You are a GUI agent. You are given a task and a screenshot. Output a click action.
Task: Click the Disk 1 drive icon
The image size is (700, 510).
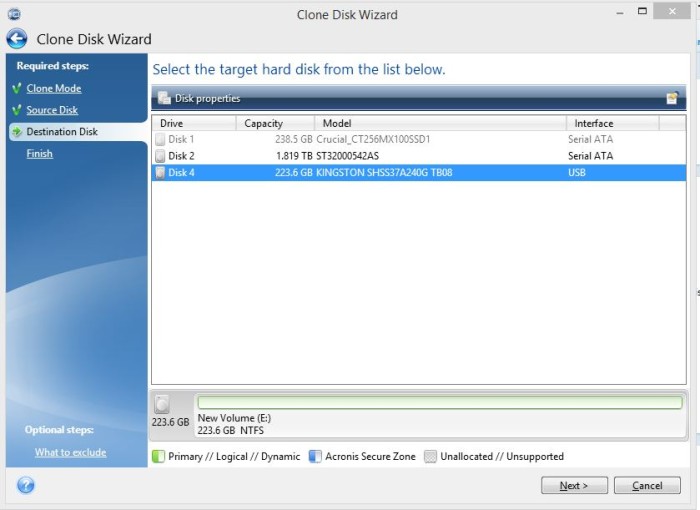(160, 139)
